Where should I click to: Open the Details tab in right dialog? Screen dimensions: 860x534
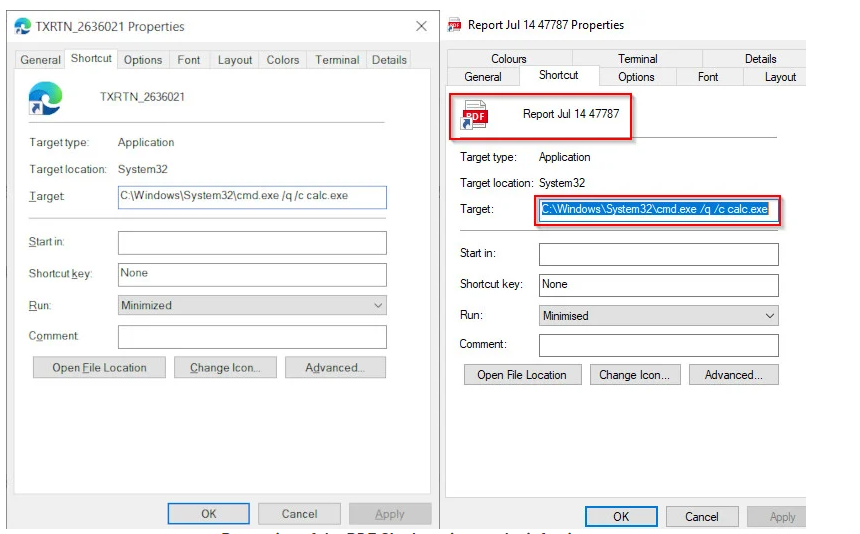click(760, 59)
